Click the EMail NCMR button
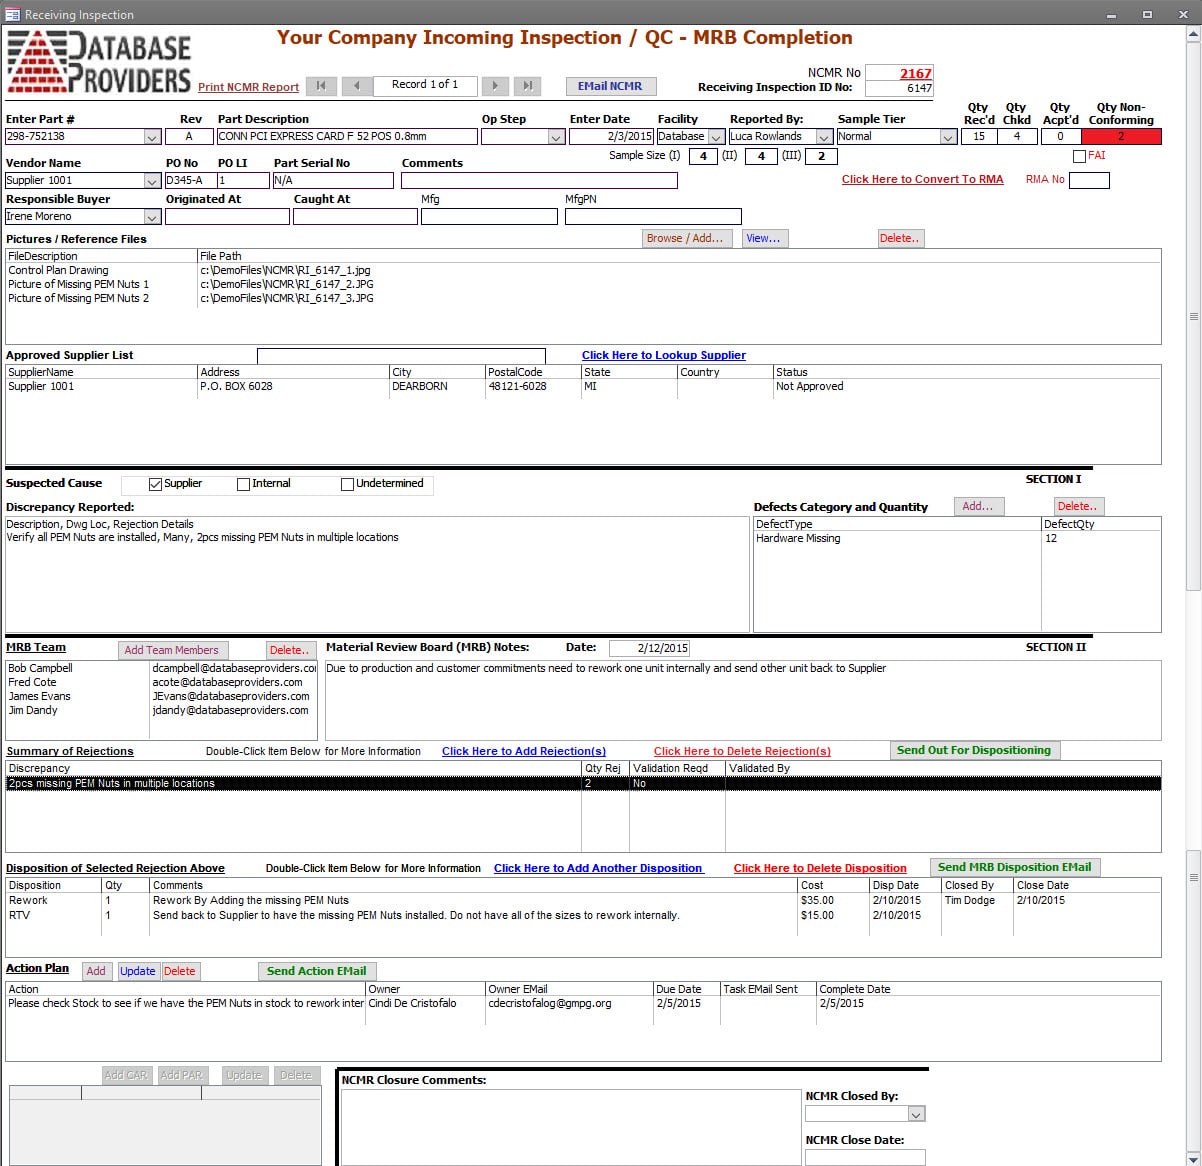 [x=610, y=86]
